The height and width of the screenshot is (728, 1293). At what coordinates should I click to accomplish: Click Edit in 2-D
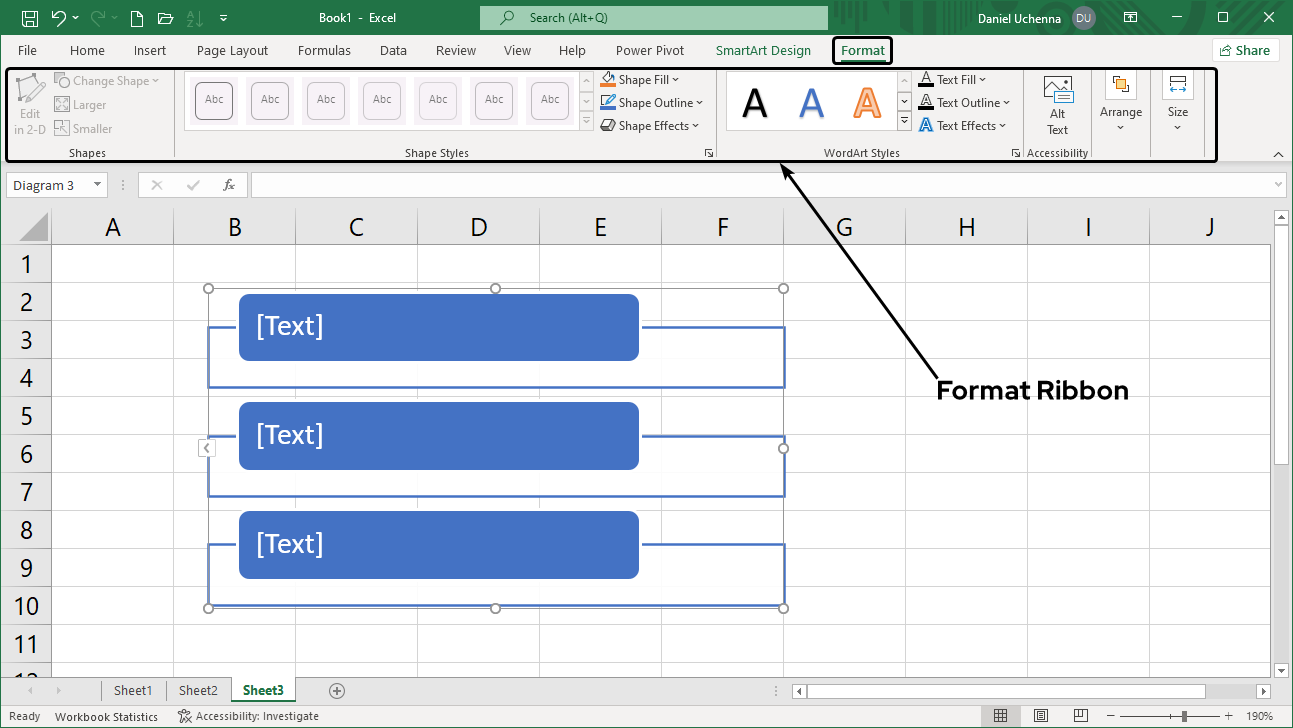click(x=30, y=105)
